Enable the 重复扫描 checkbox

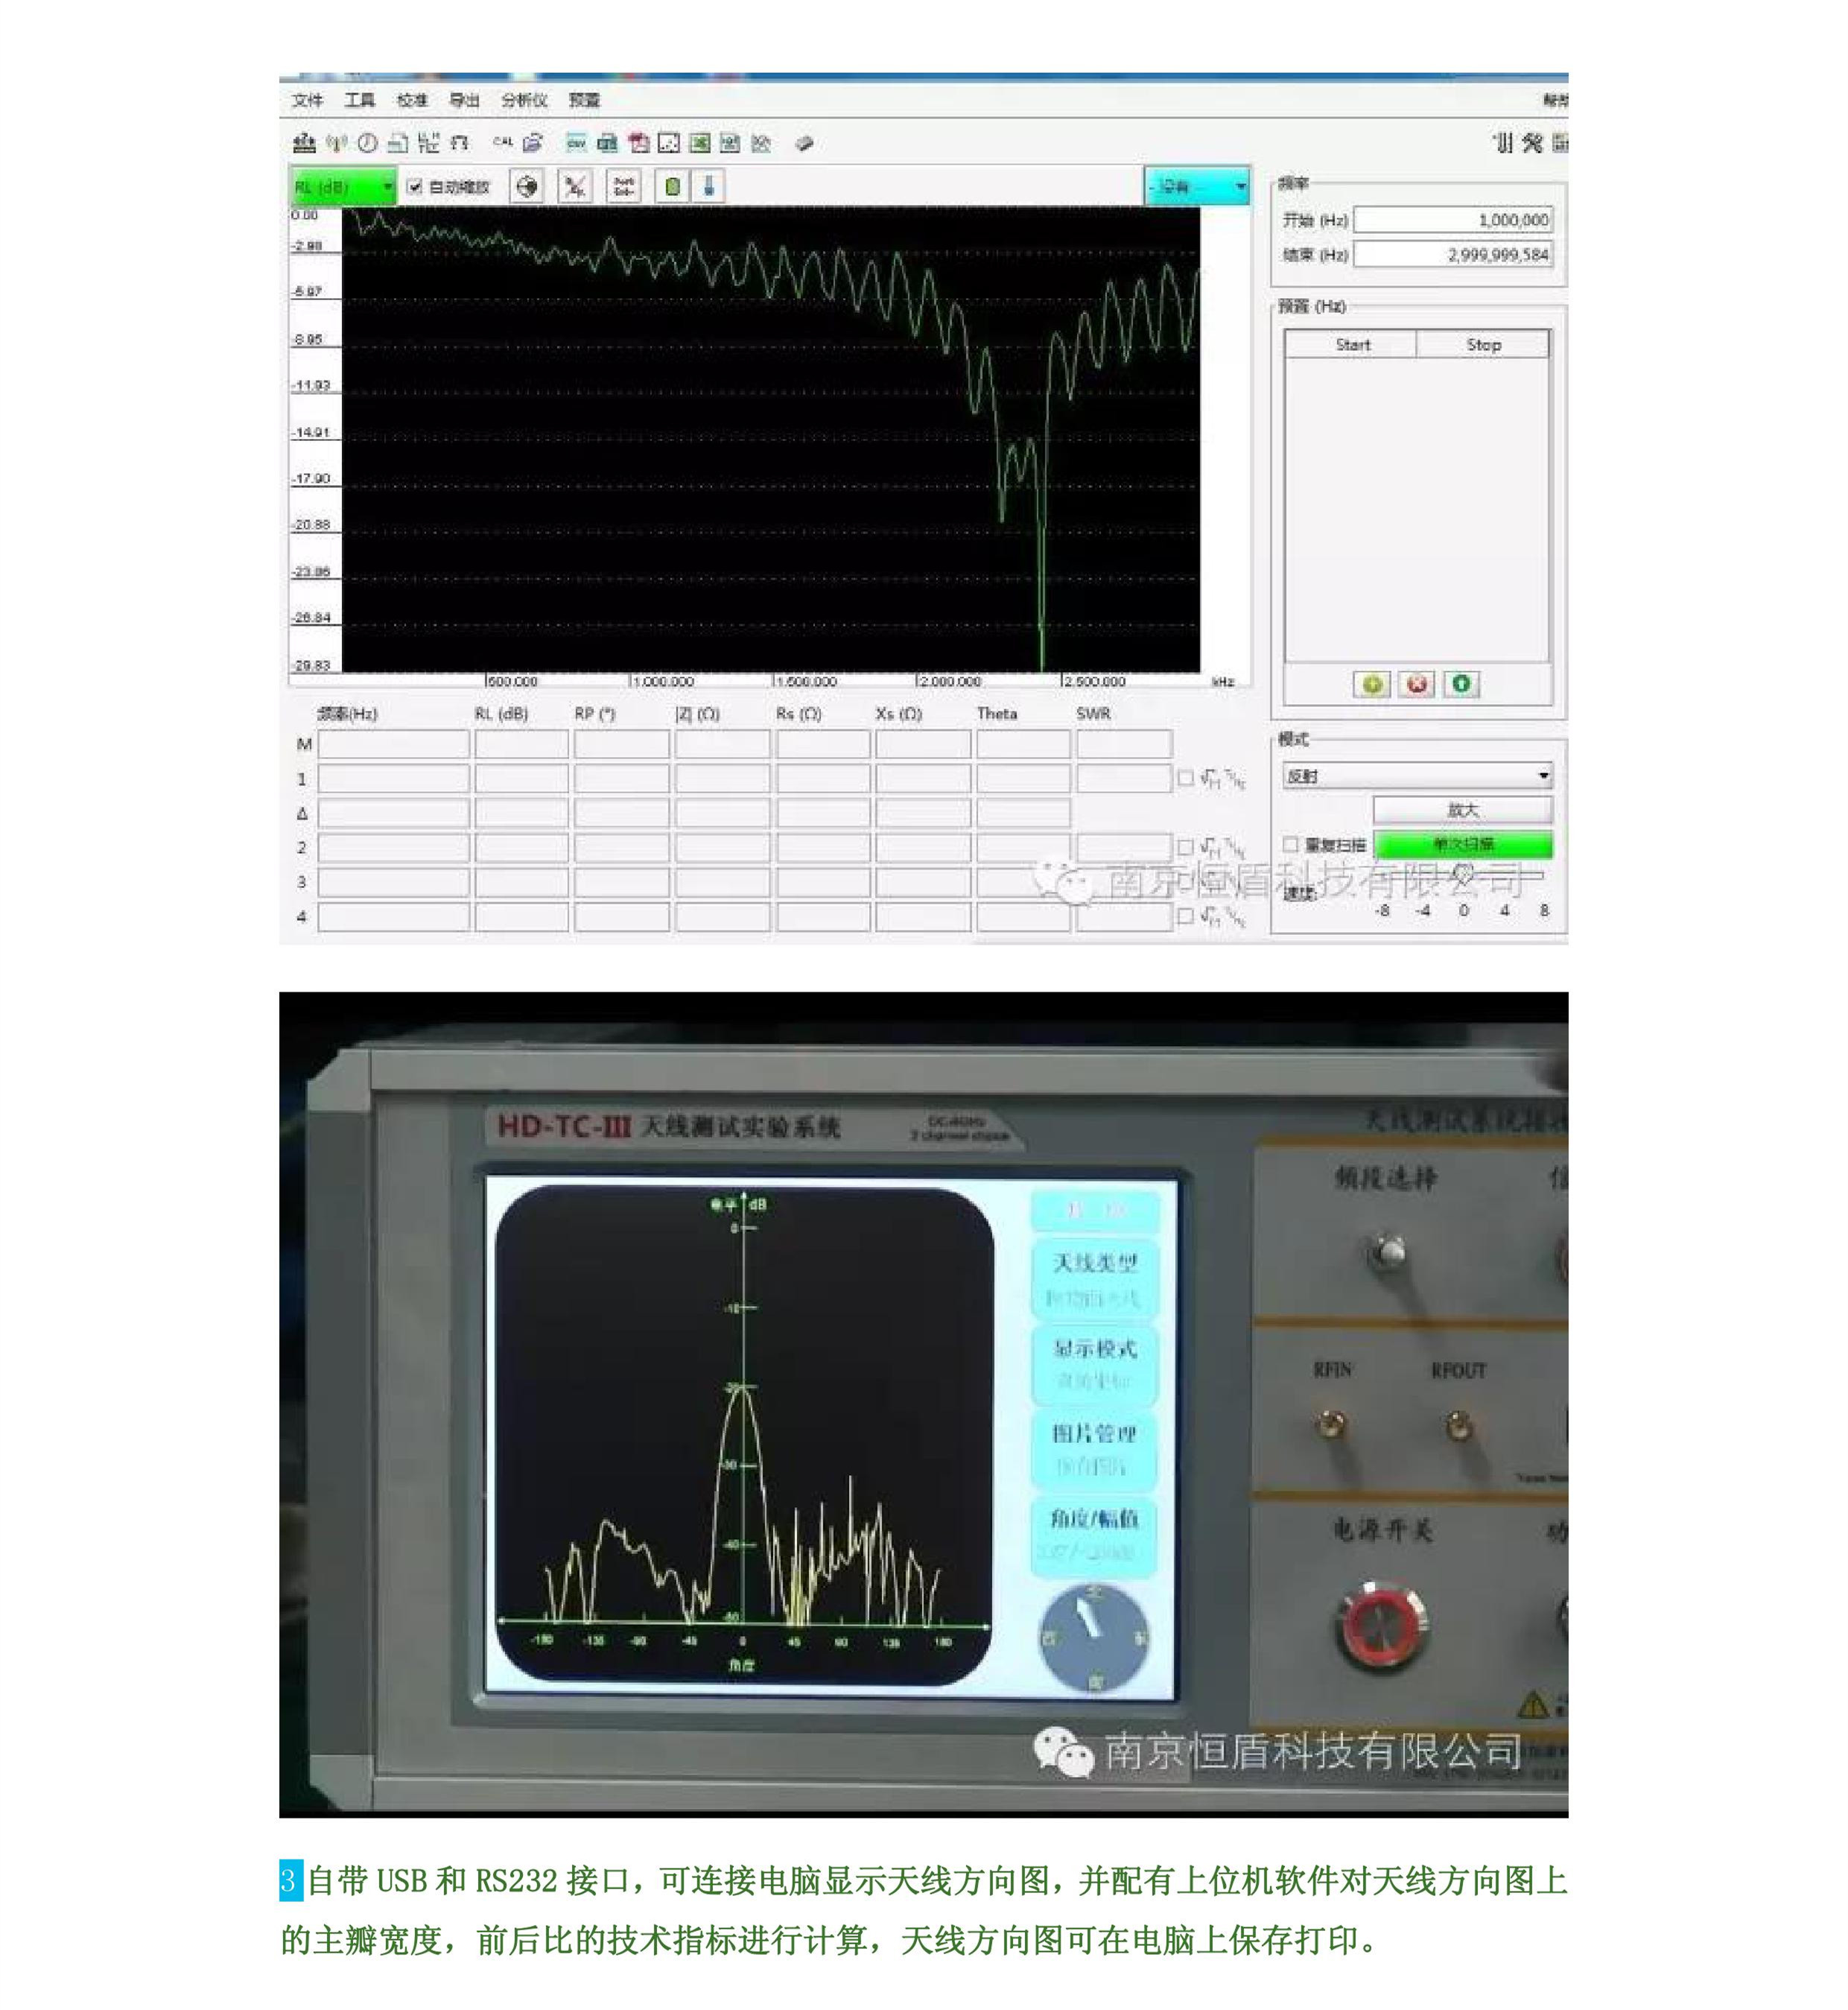click(x=1291, y=844)
